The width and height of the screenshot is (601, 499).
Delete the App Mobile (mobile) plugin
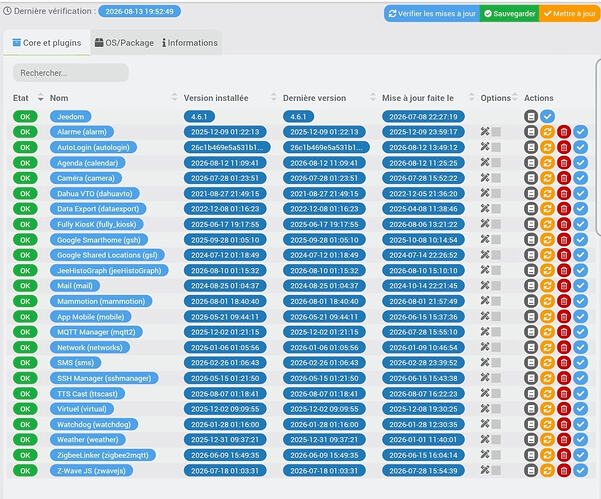(x=564, y=317)
